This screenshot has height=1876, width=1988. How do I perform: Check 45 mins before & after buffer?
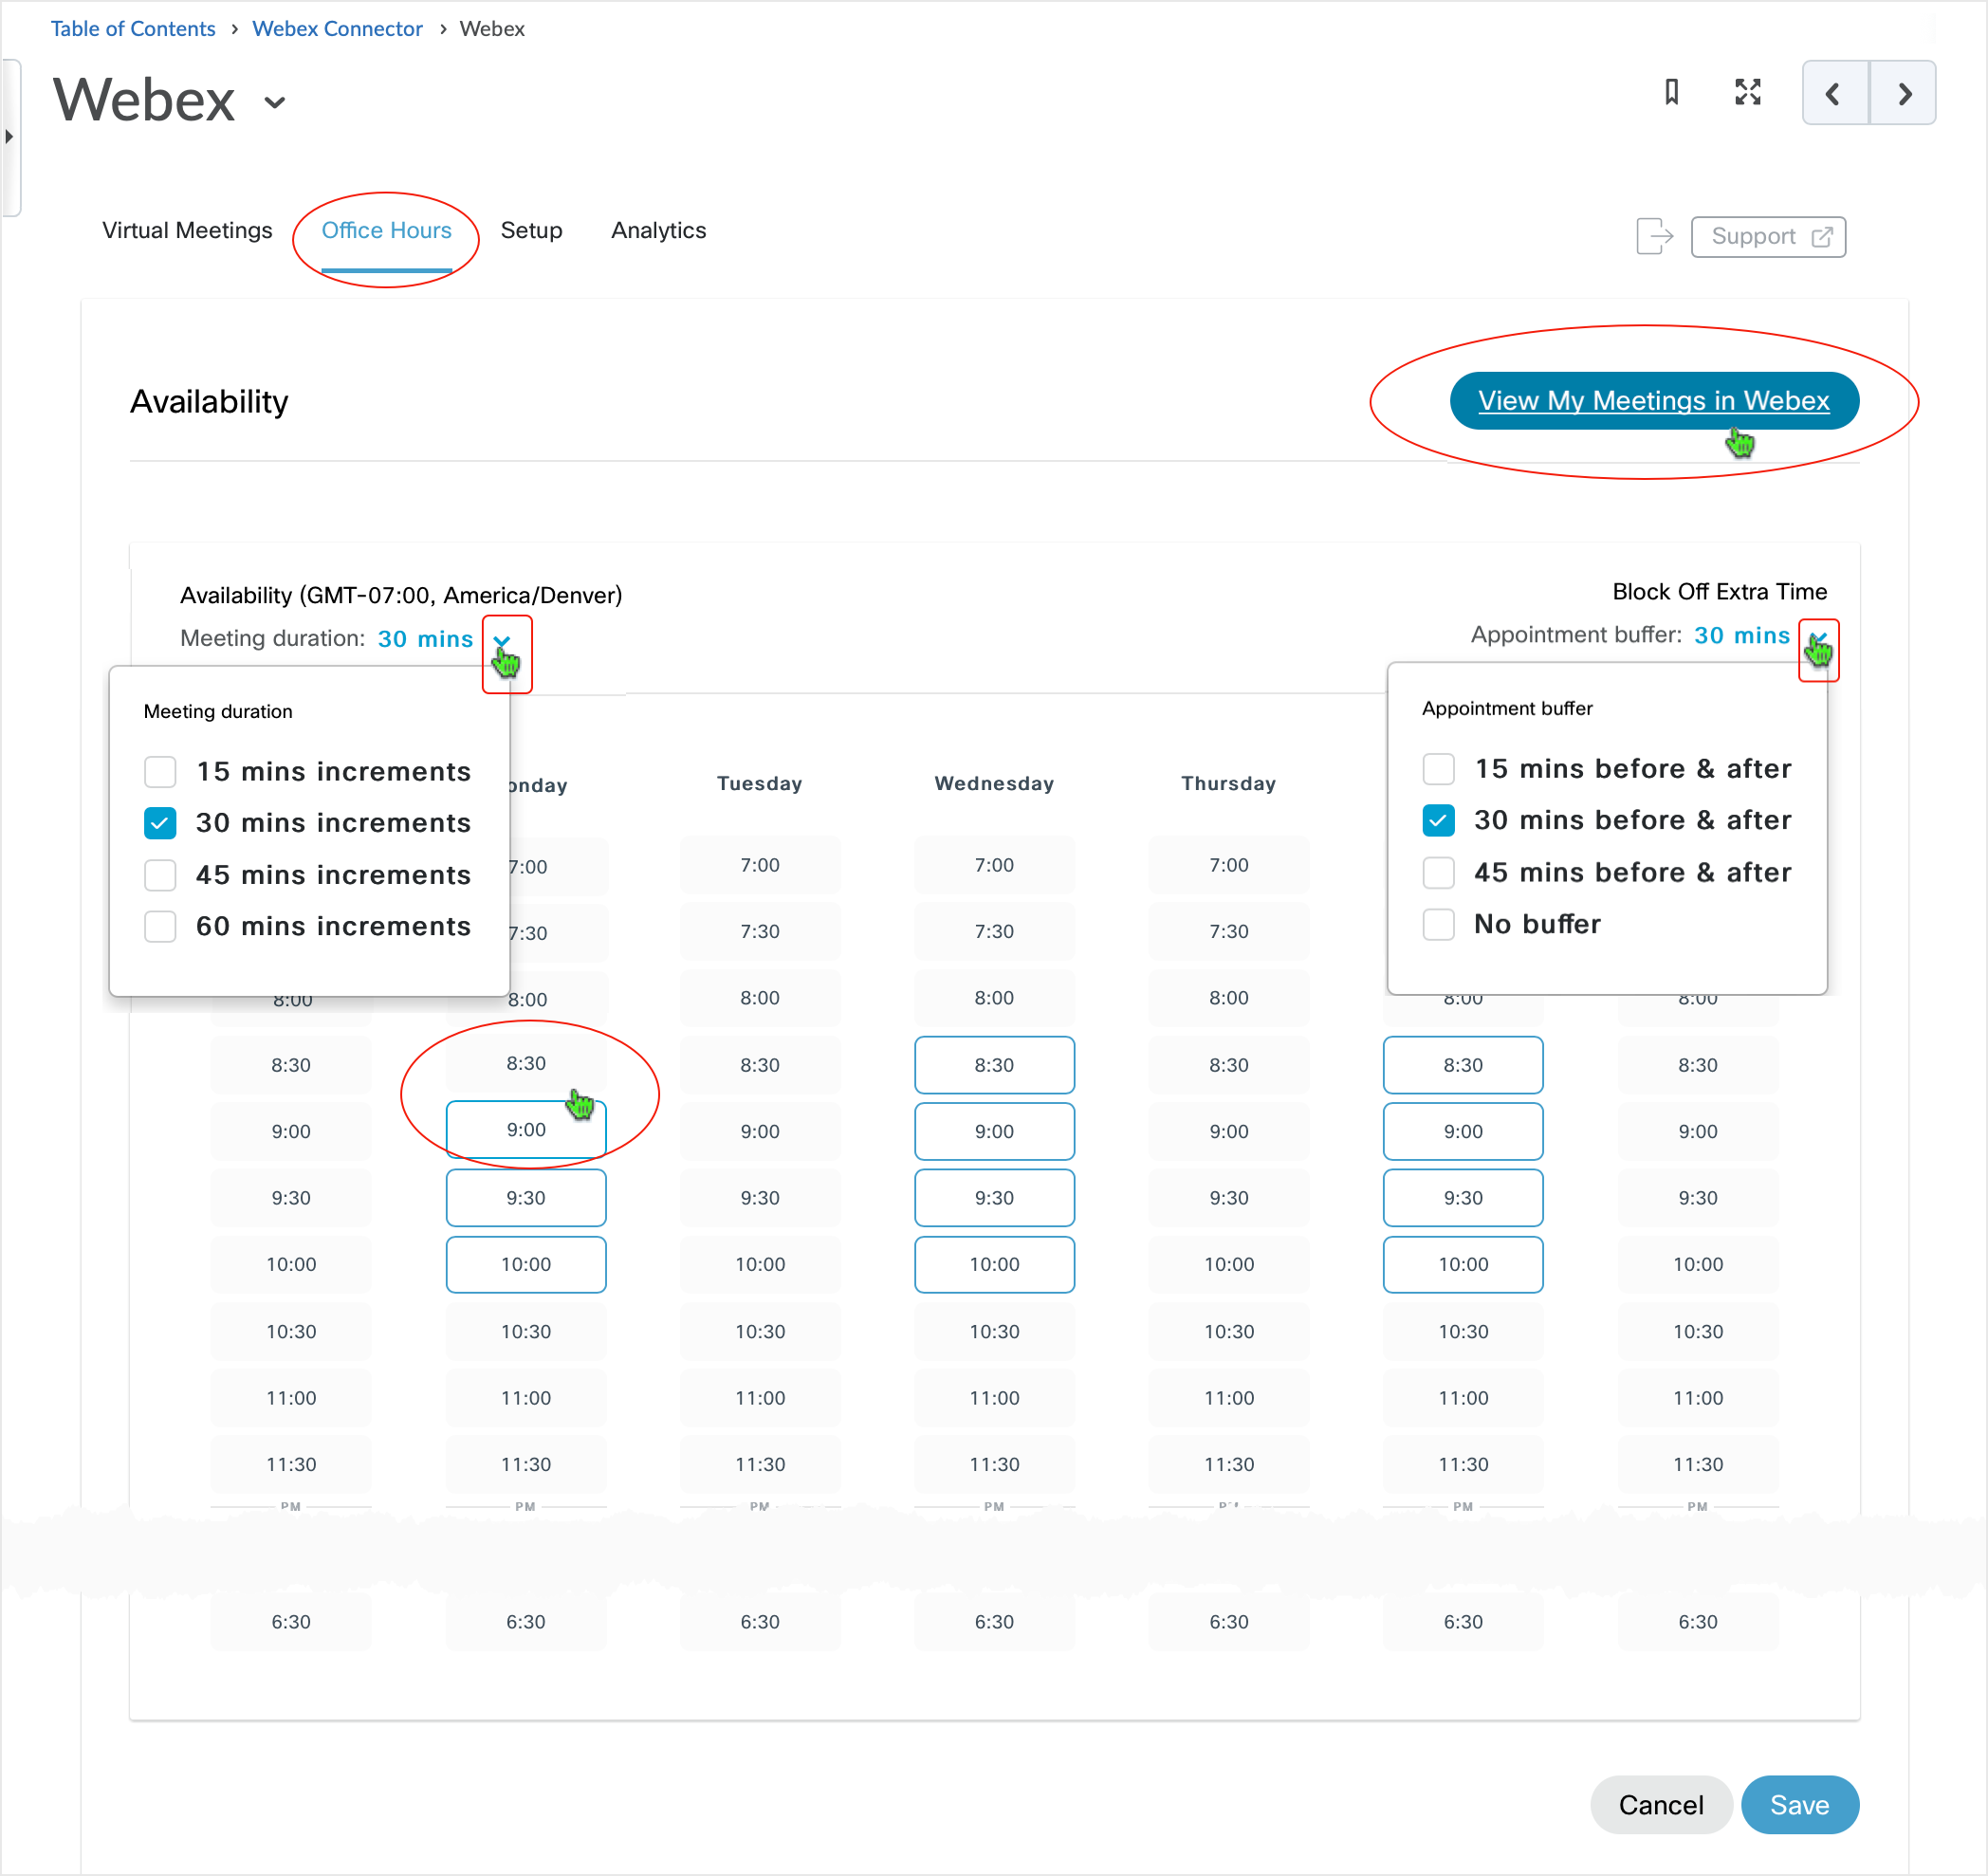[x=1438, y=872]
